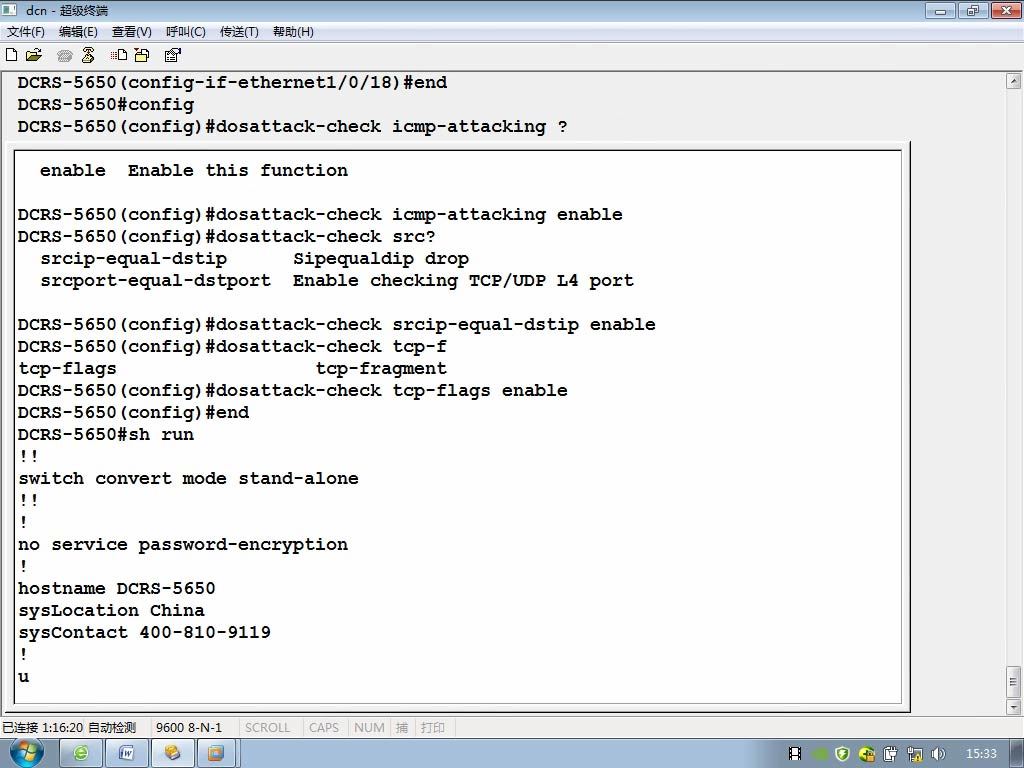Click the text 'srcport-equal-dstport'
Viewport: 1024px width, 768px height.
point(155,281)
